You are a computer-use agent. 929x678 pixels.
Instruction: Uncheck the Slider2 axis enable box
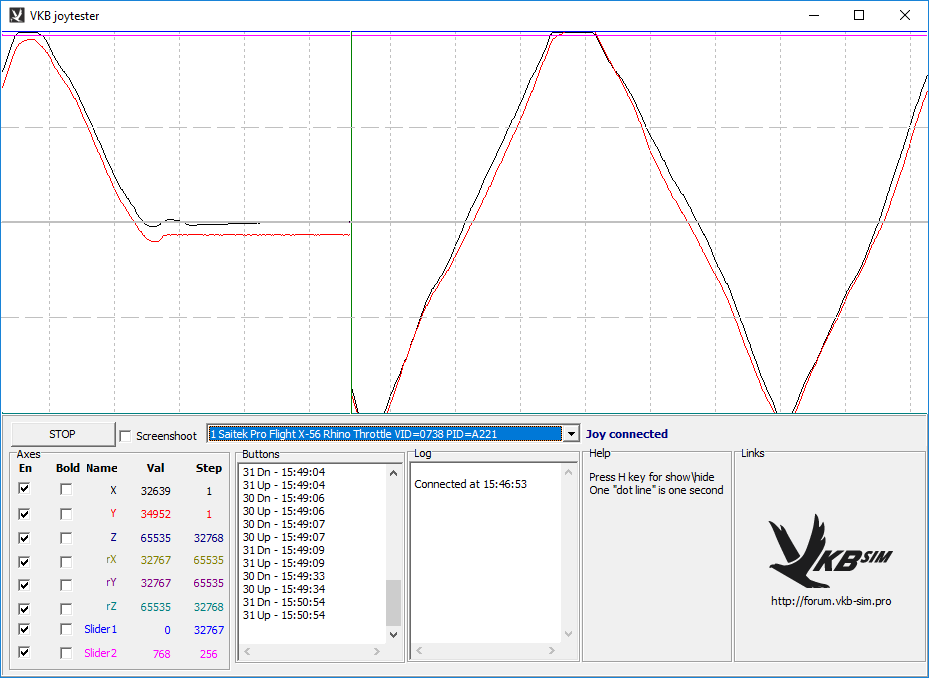[25, 652]
